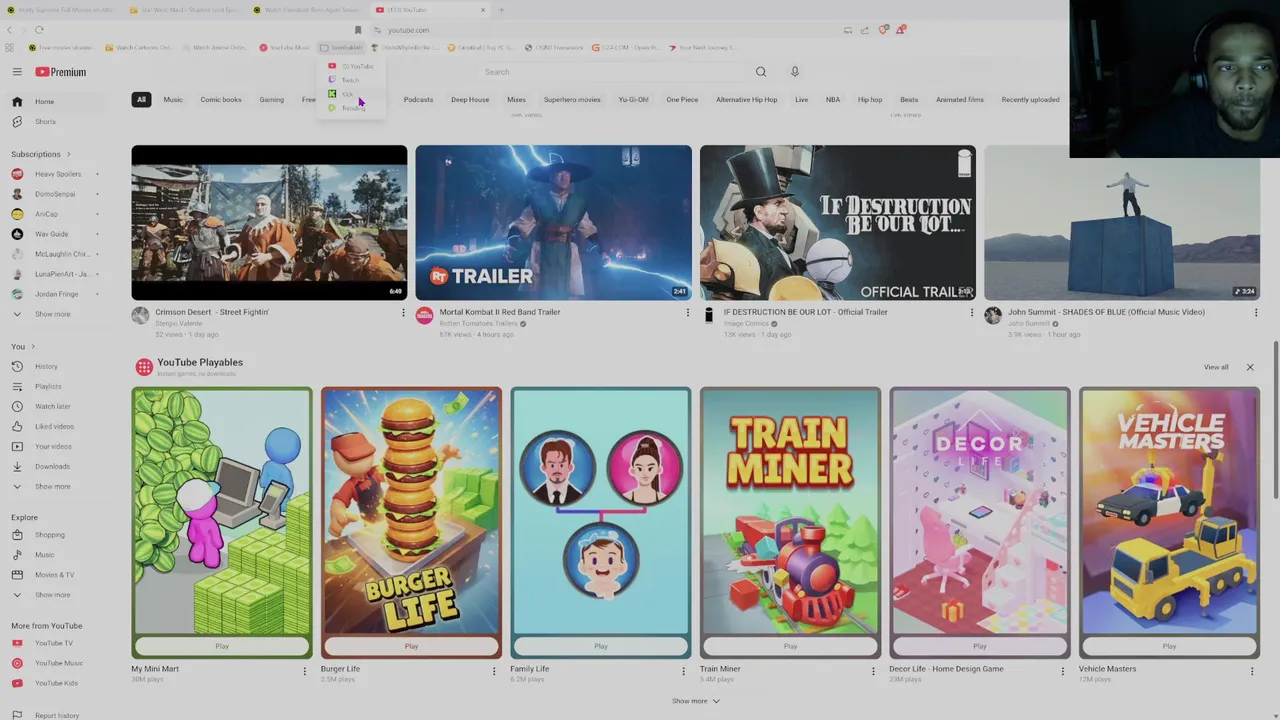Play the Vehicle Masters game
The image size is (1280, 720).
(x=1169, y=646)
